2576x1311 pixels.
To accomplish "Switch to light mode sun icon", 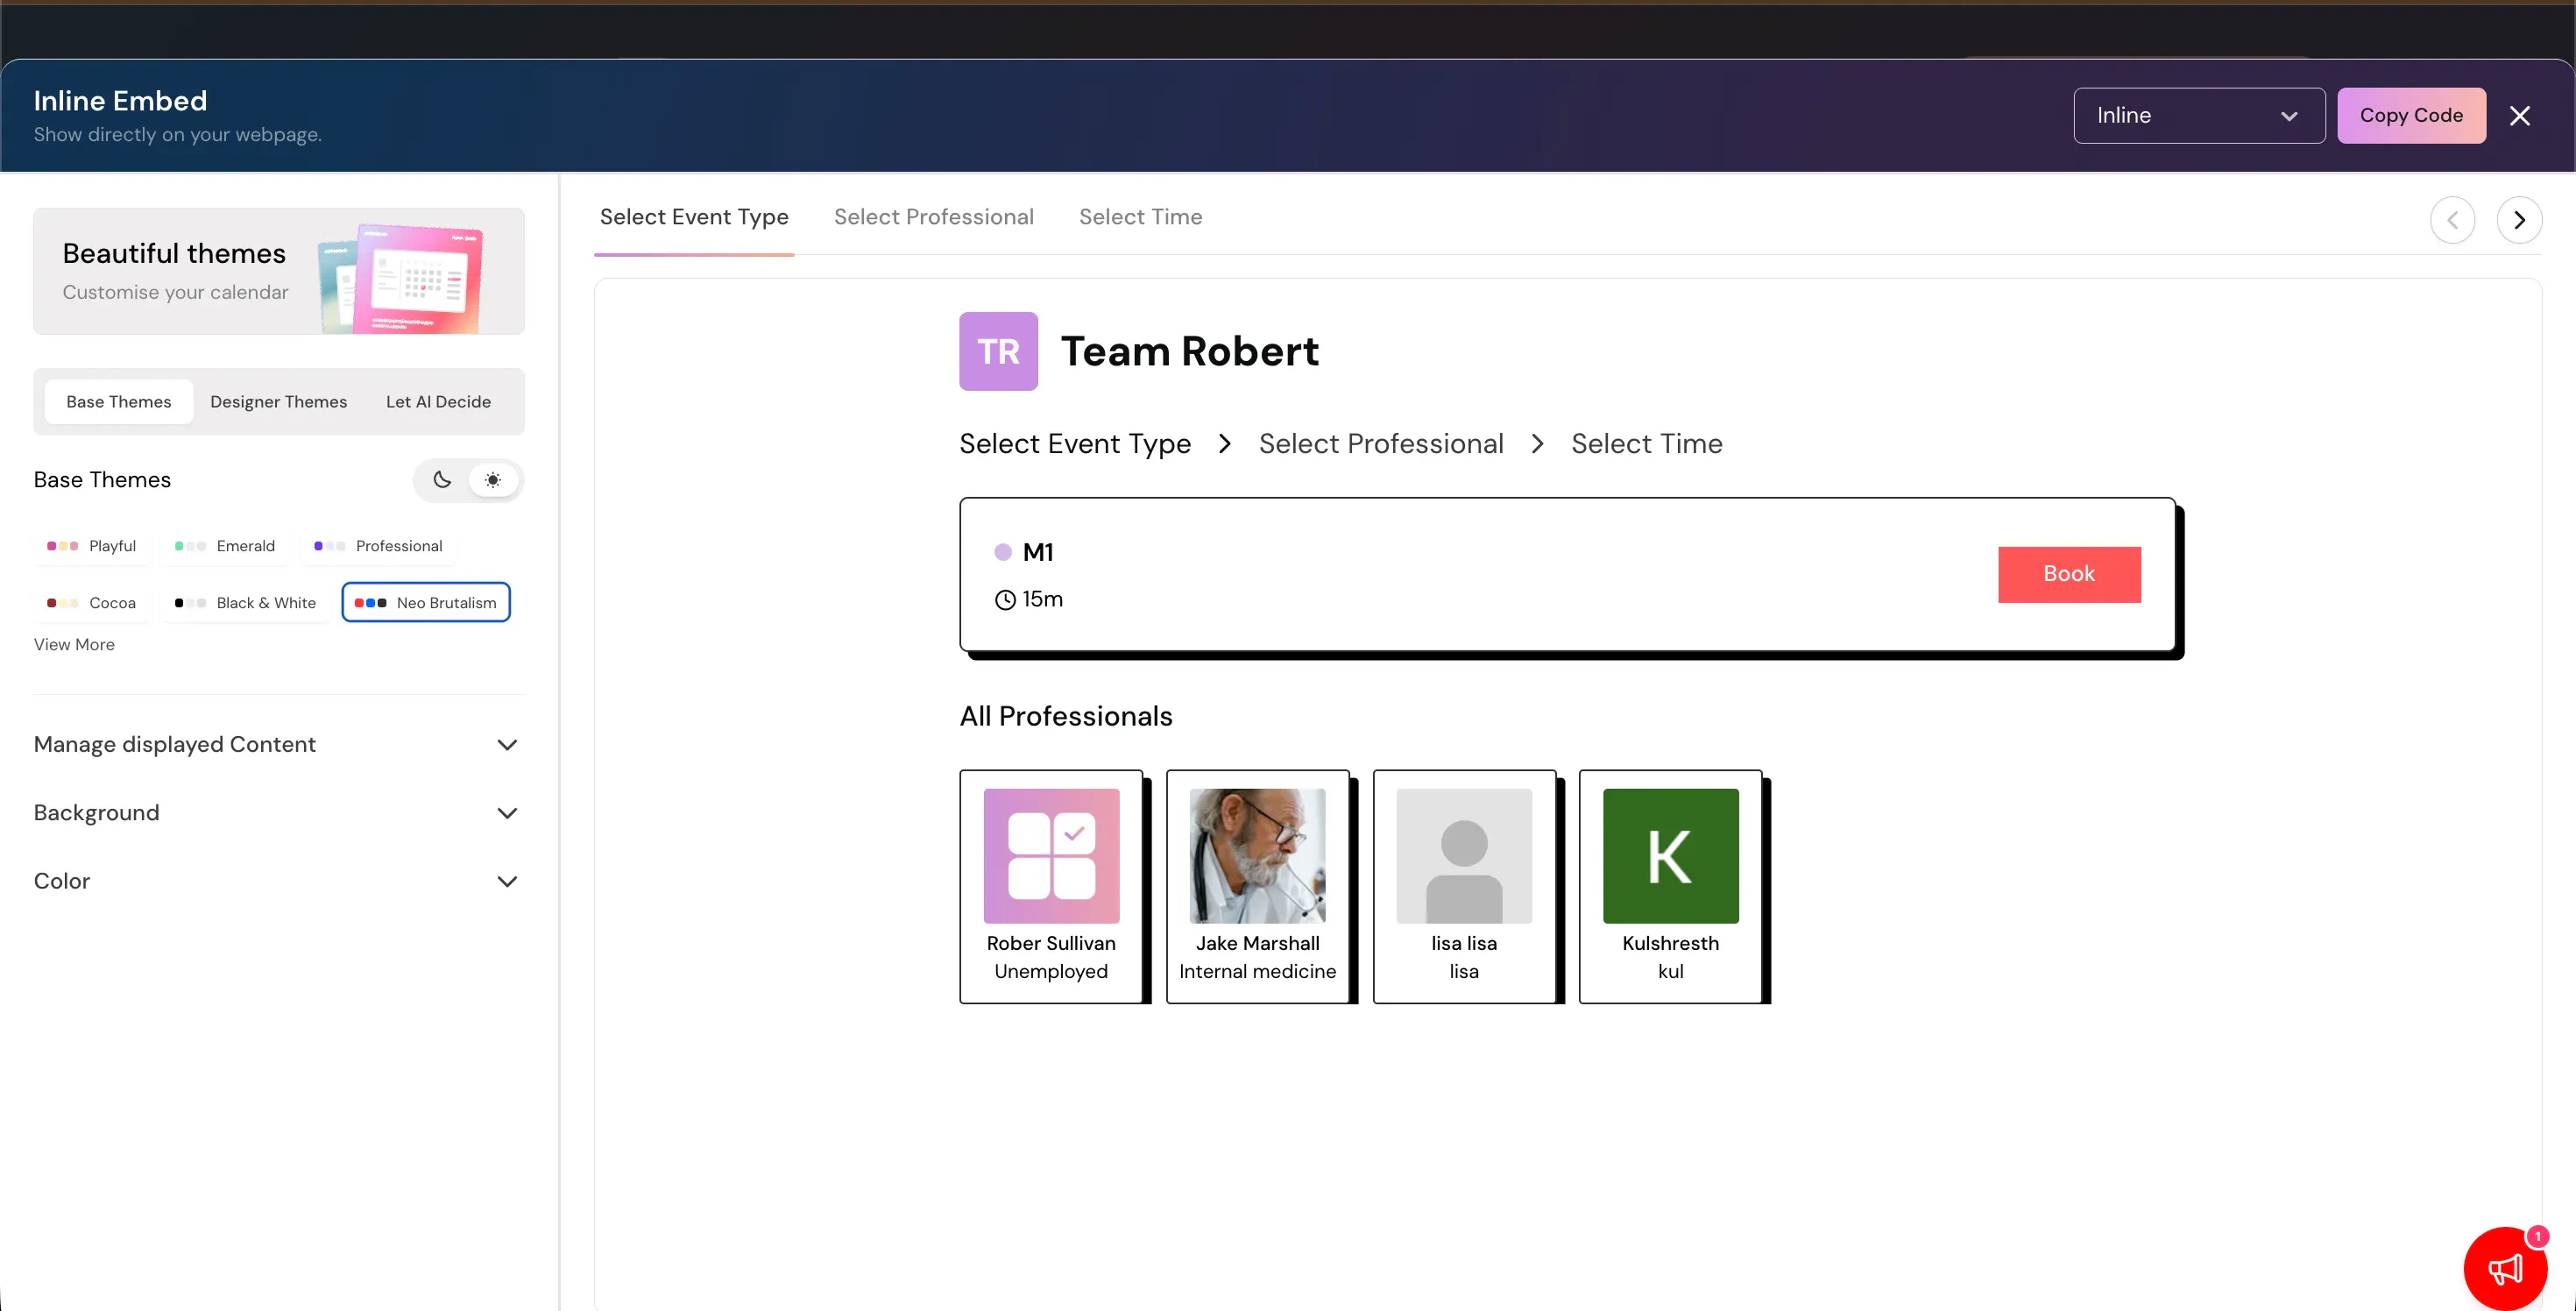I will [x=493, y=480].
